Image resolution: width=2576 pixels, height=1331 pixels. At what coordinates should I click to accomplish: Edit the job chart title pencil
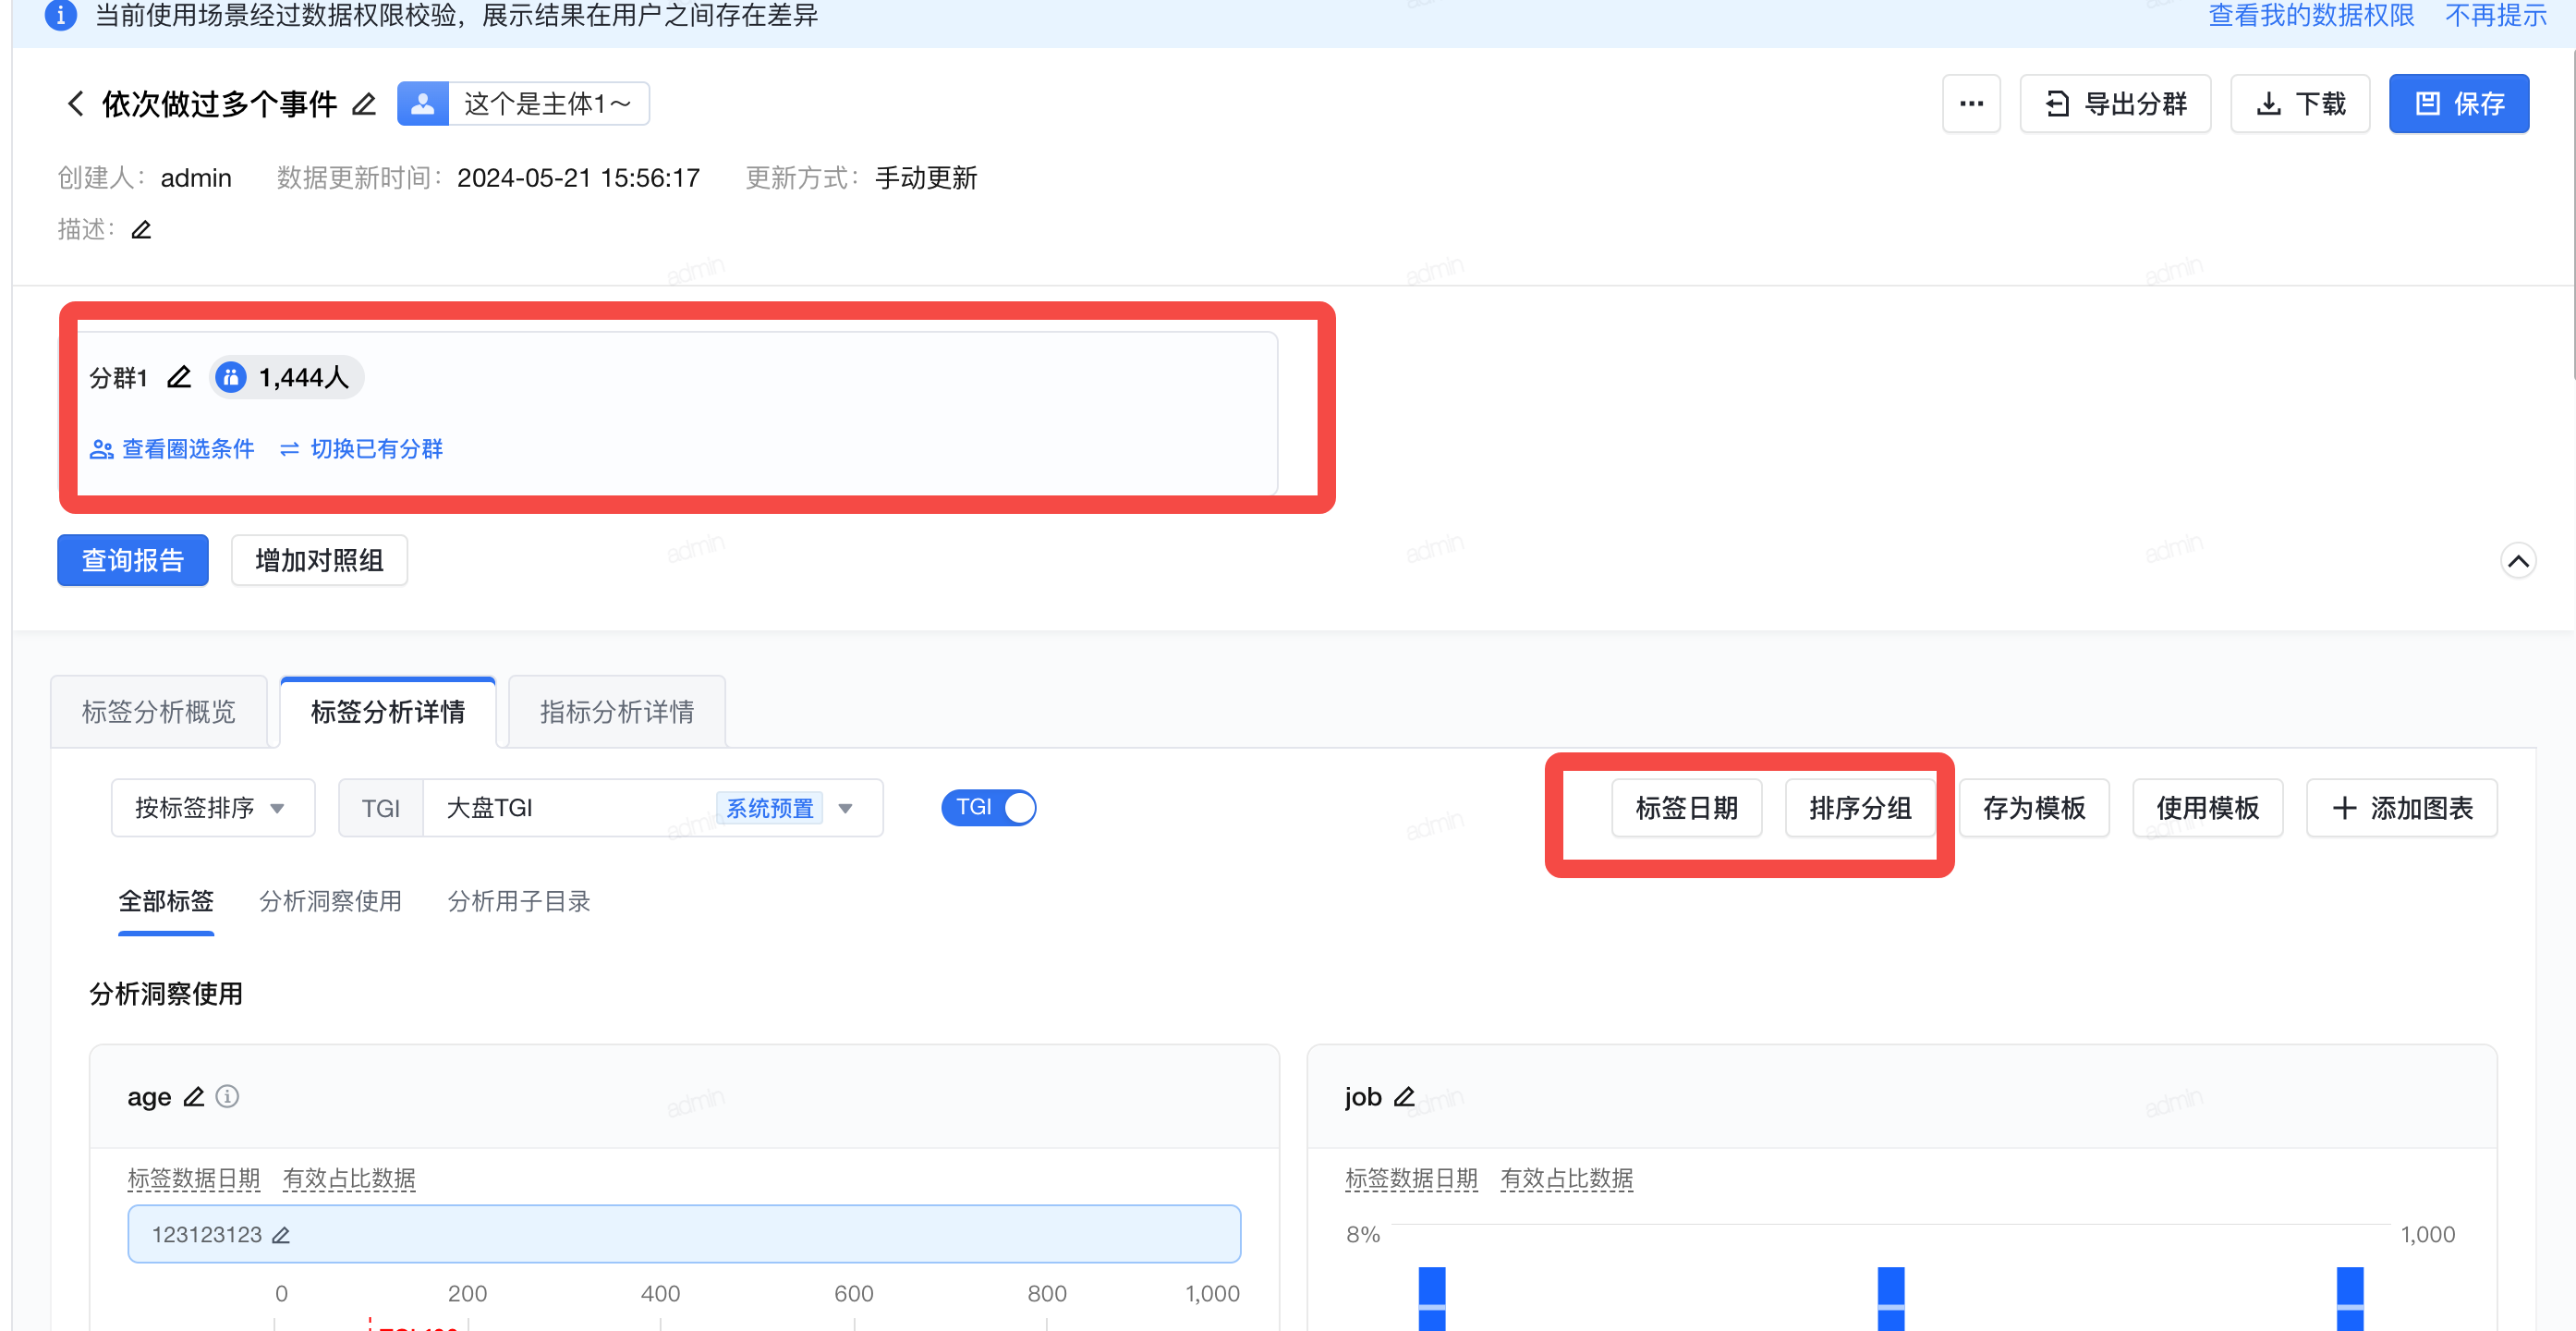[x=1404, y=1097]
